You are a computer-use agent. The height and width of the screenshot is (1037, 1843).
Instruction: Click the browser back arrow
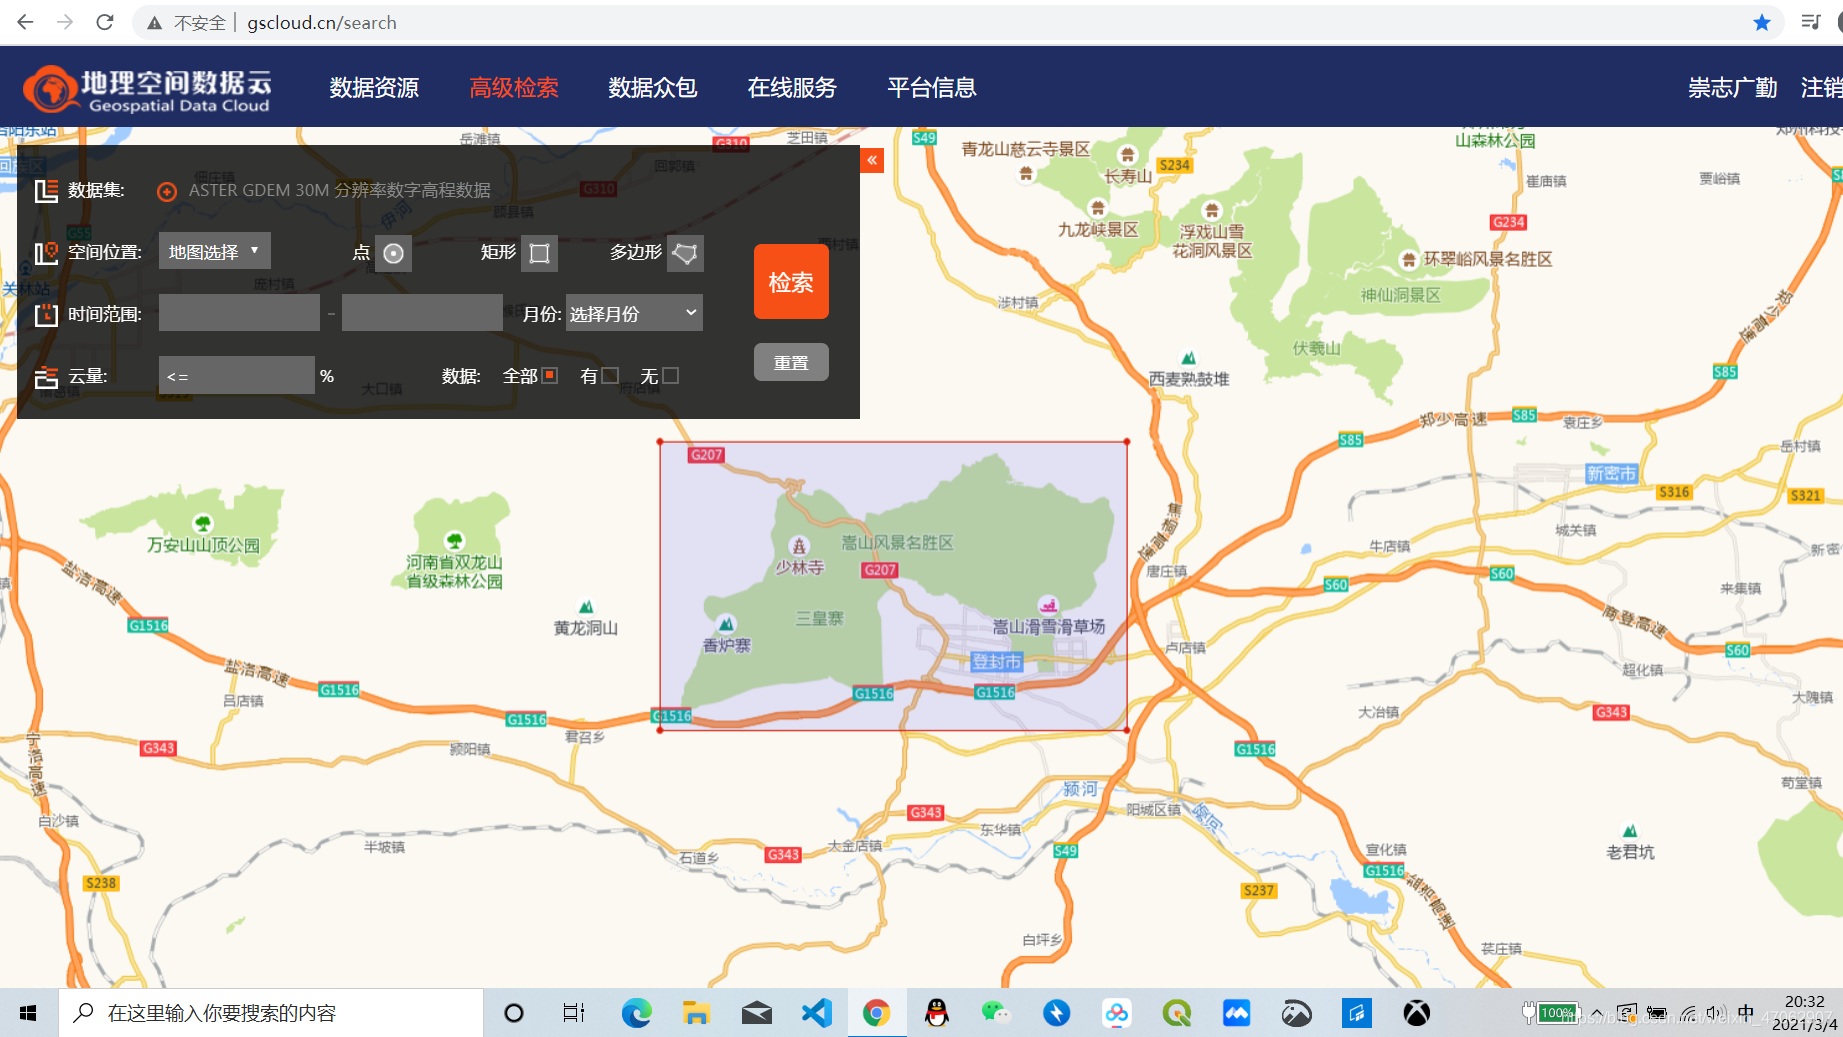[25, 22]
